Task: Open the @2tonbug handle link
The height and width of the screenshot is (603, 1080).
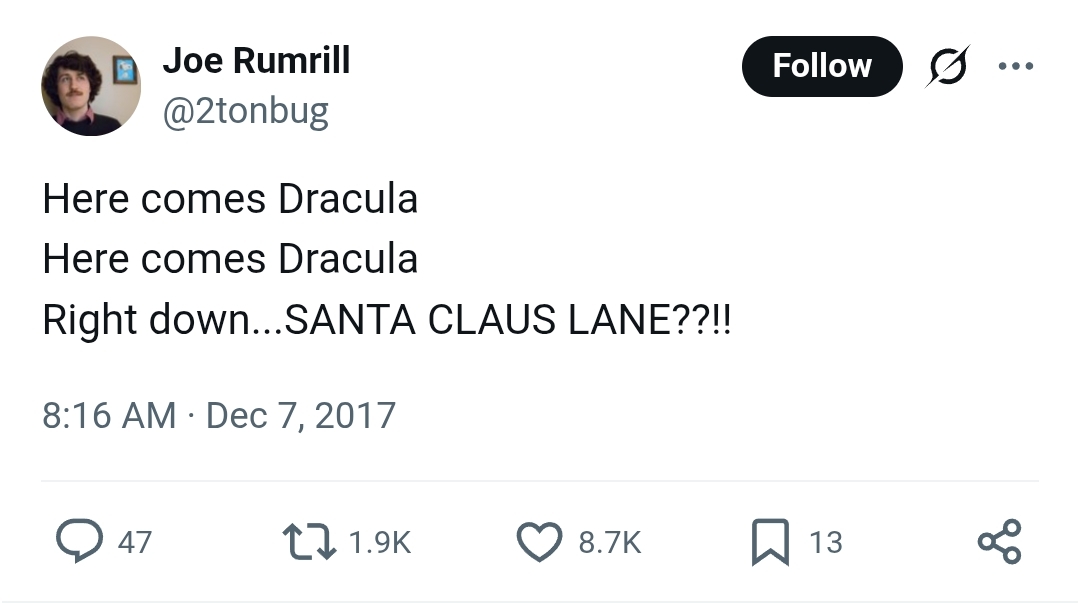Action: [x=245, y=111]
